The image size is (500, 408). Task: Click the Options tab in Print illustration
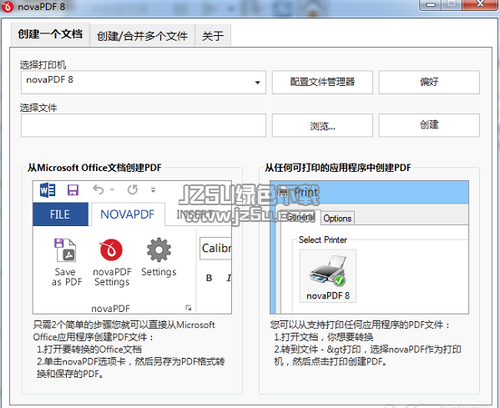point(337,218)
